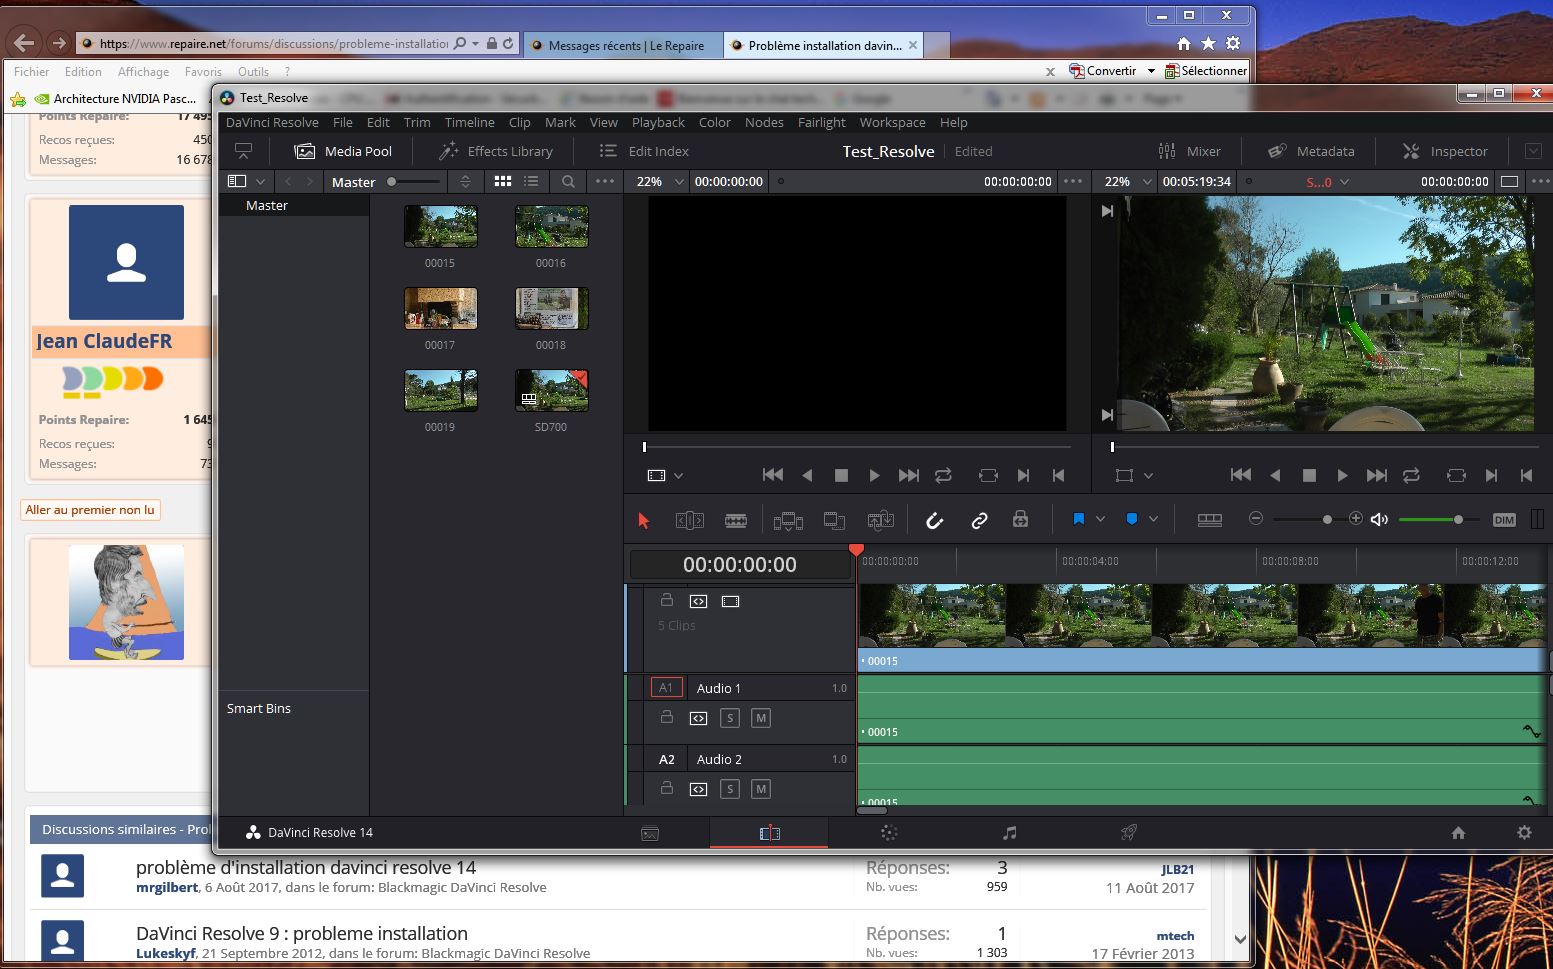Open the Fairlight menu

[x=821, y=122]
